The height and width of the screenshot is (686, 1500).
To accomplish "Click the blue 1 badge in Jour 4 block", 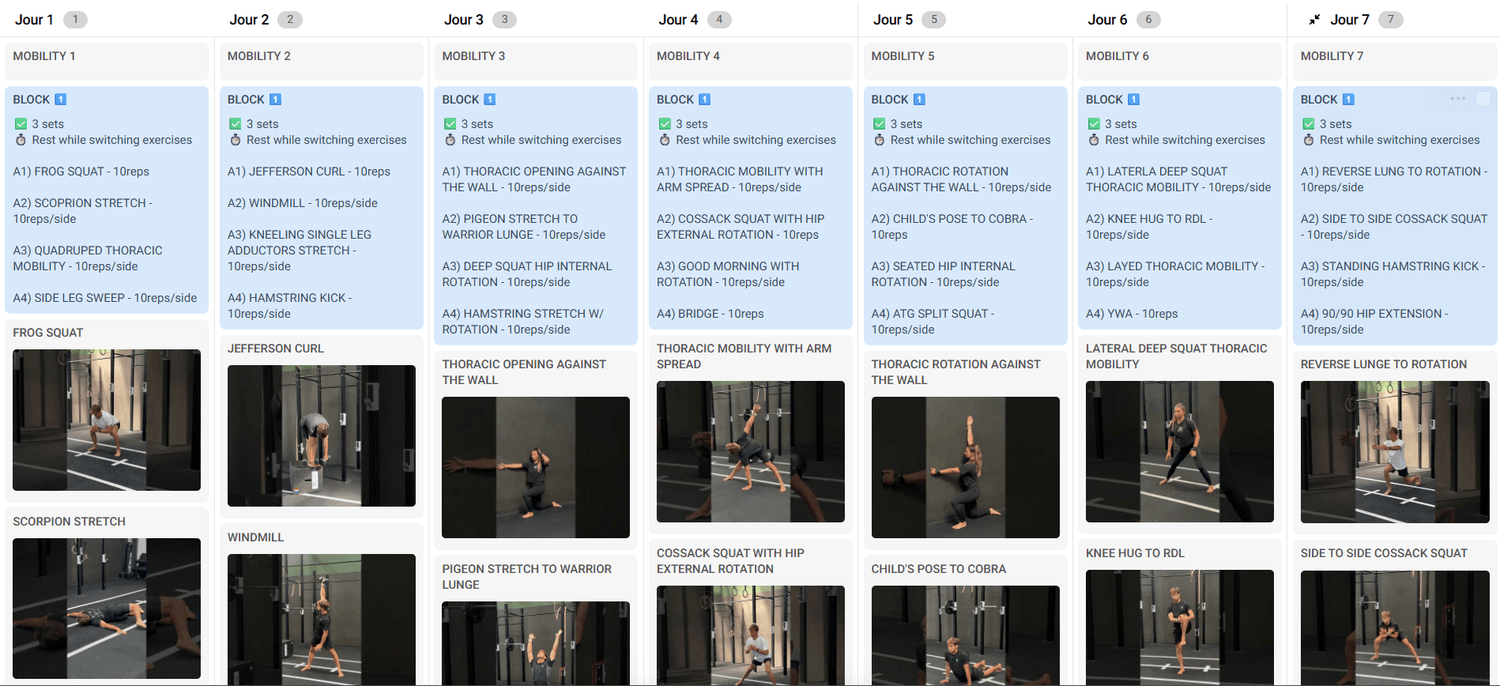I will [x=704, y=99].
